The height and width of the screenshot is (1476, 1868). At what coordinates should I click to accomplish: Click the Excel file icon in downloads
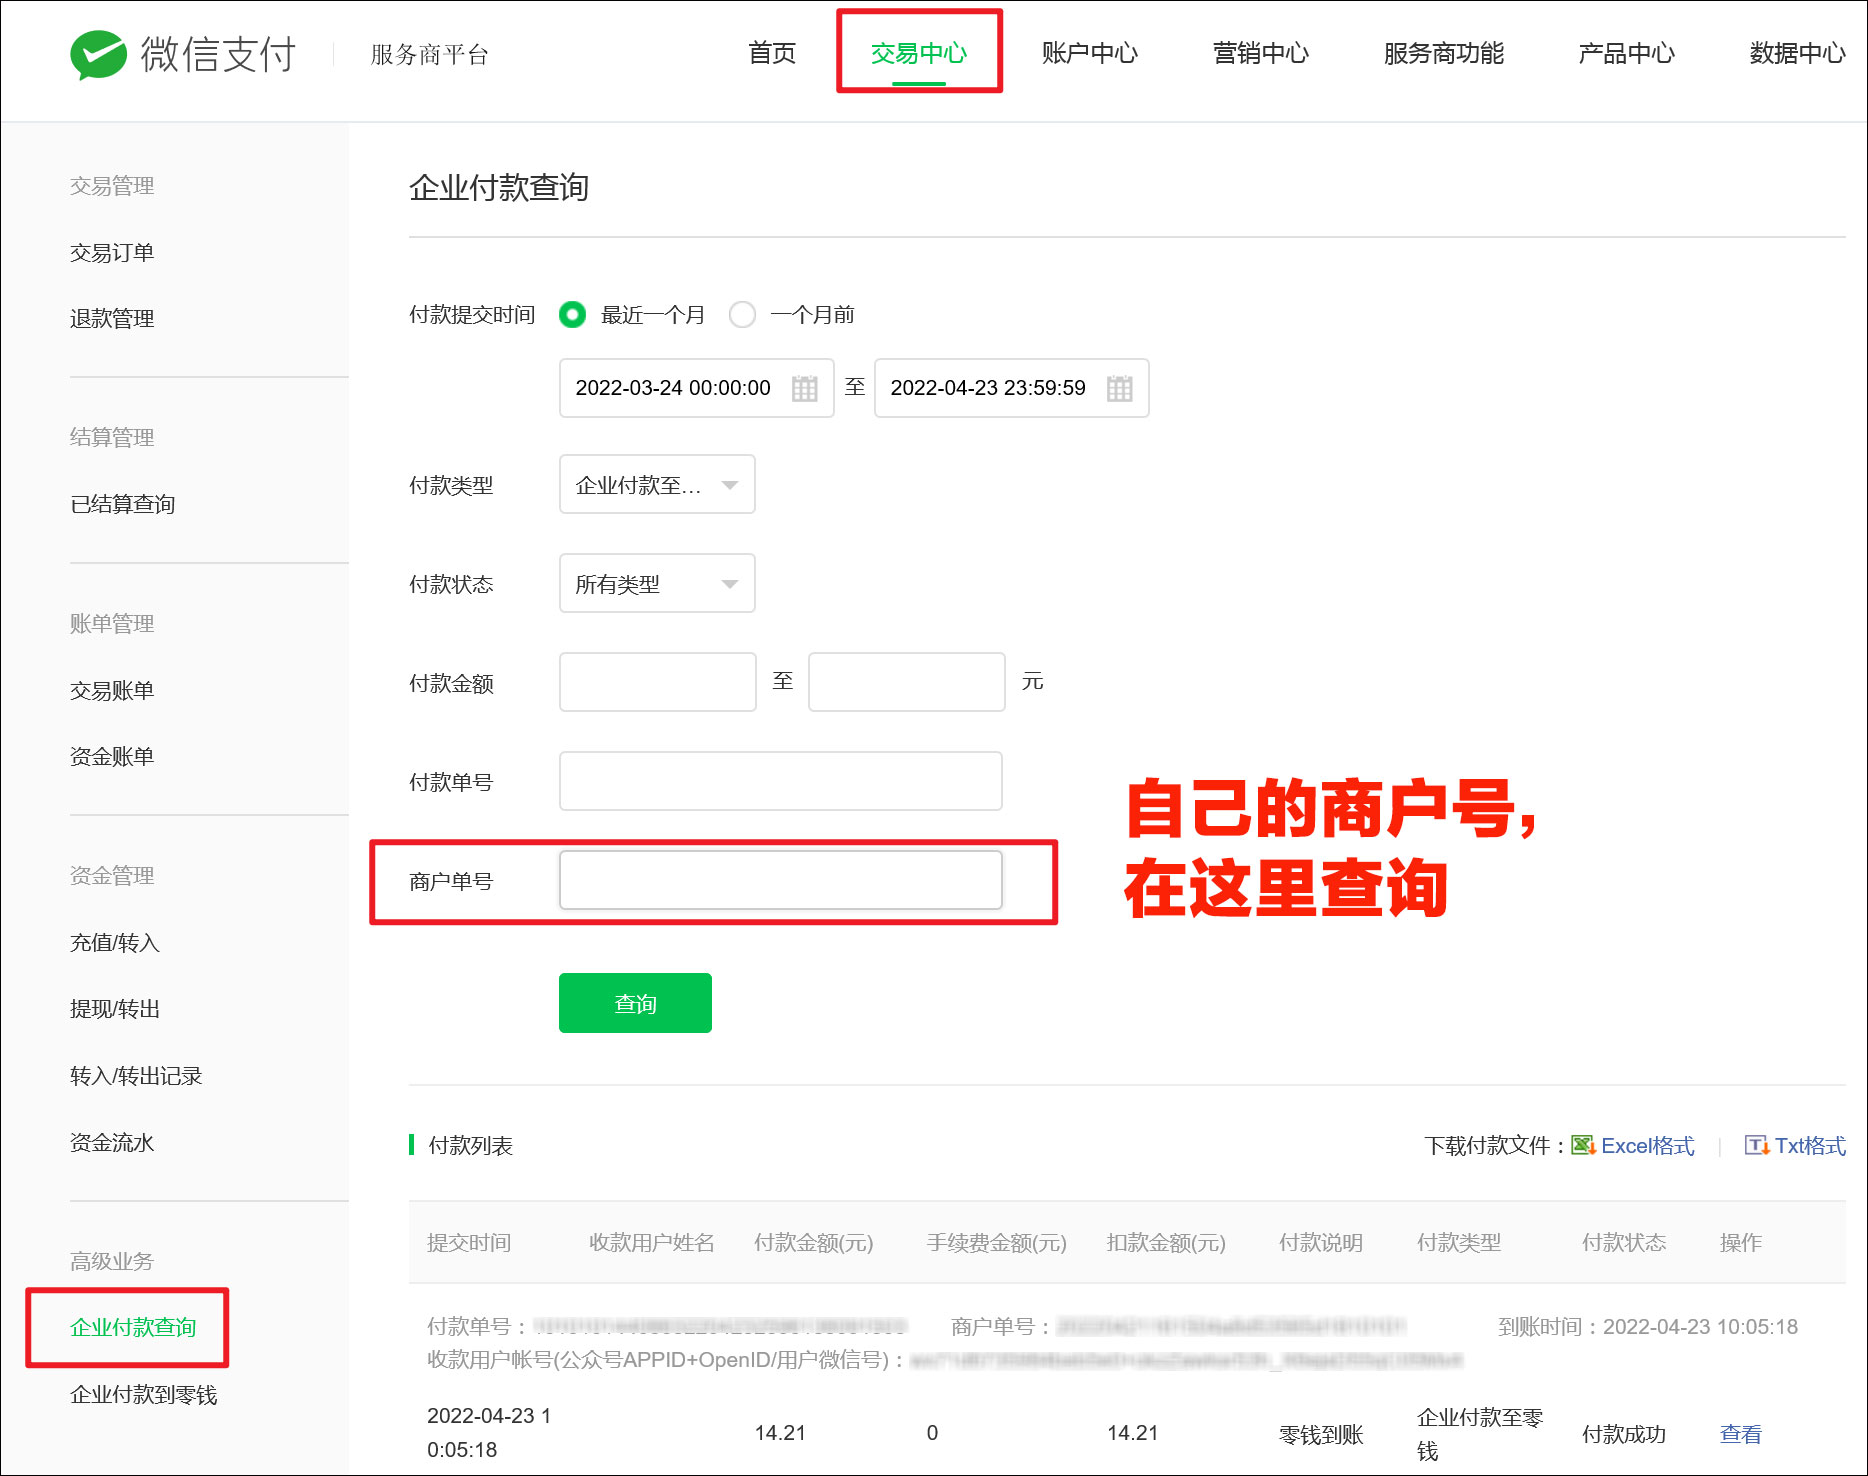coord(1582,1145)
